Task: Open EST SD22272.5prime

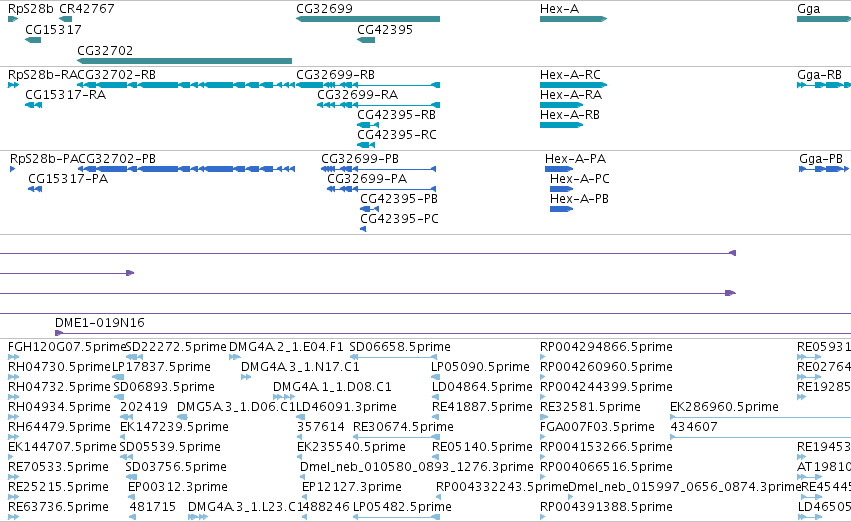Action: click(x=176, y=347)
